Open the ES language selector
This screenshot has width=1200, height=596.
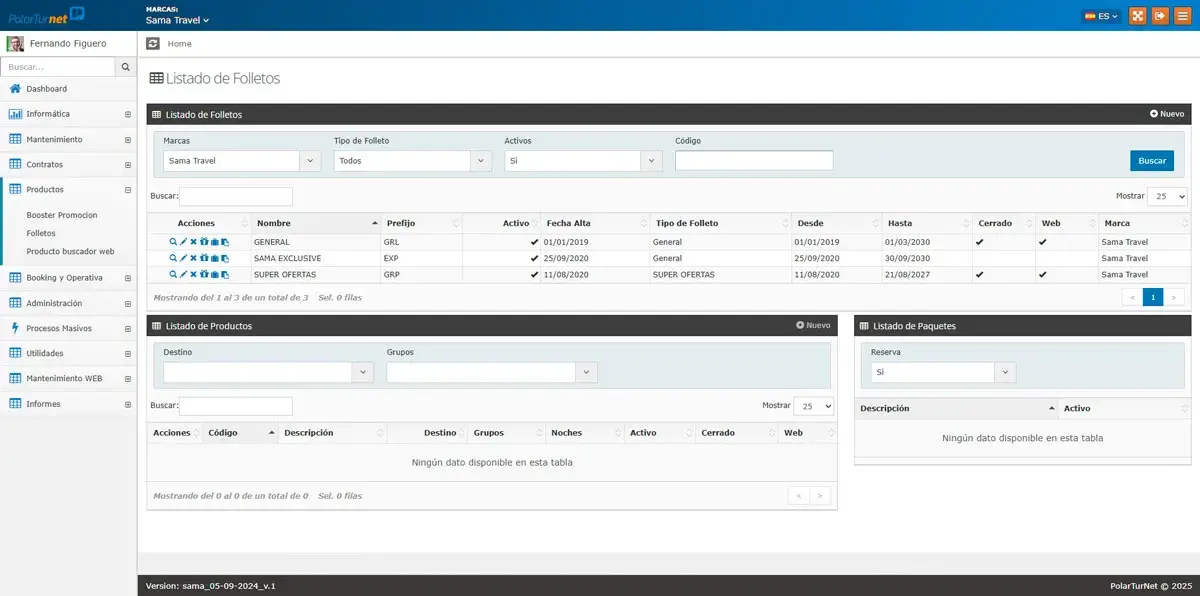(x=1102, y=16)
